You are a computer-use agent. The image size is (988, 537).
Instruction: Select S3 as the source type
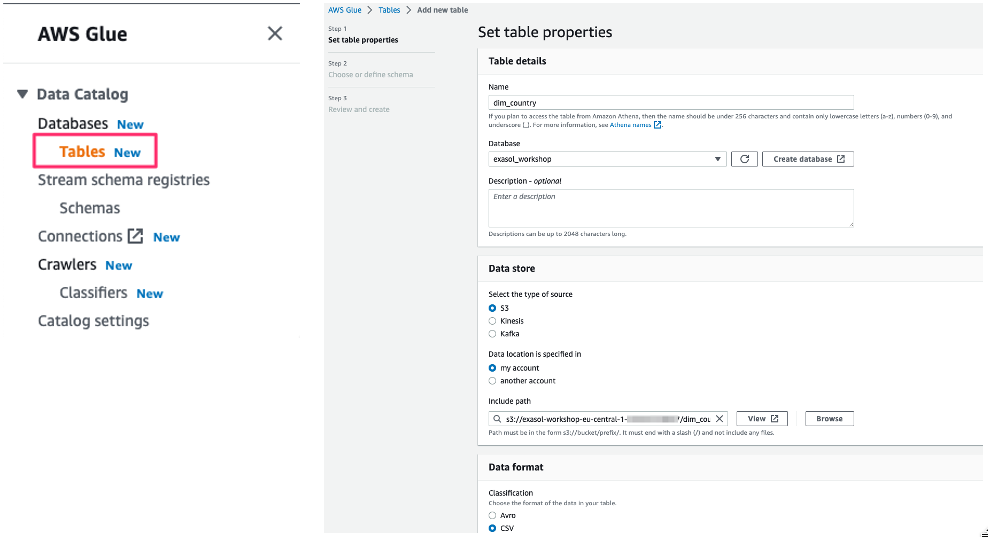pos(493,308)
